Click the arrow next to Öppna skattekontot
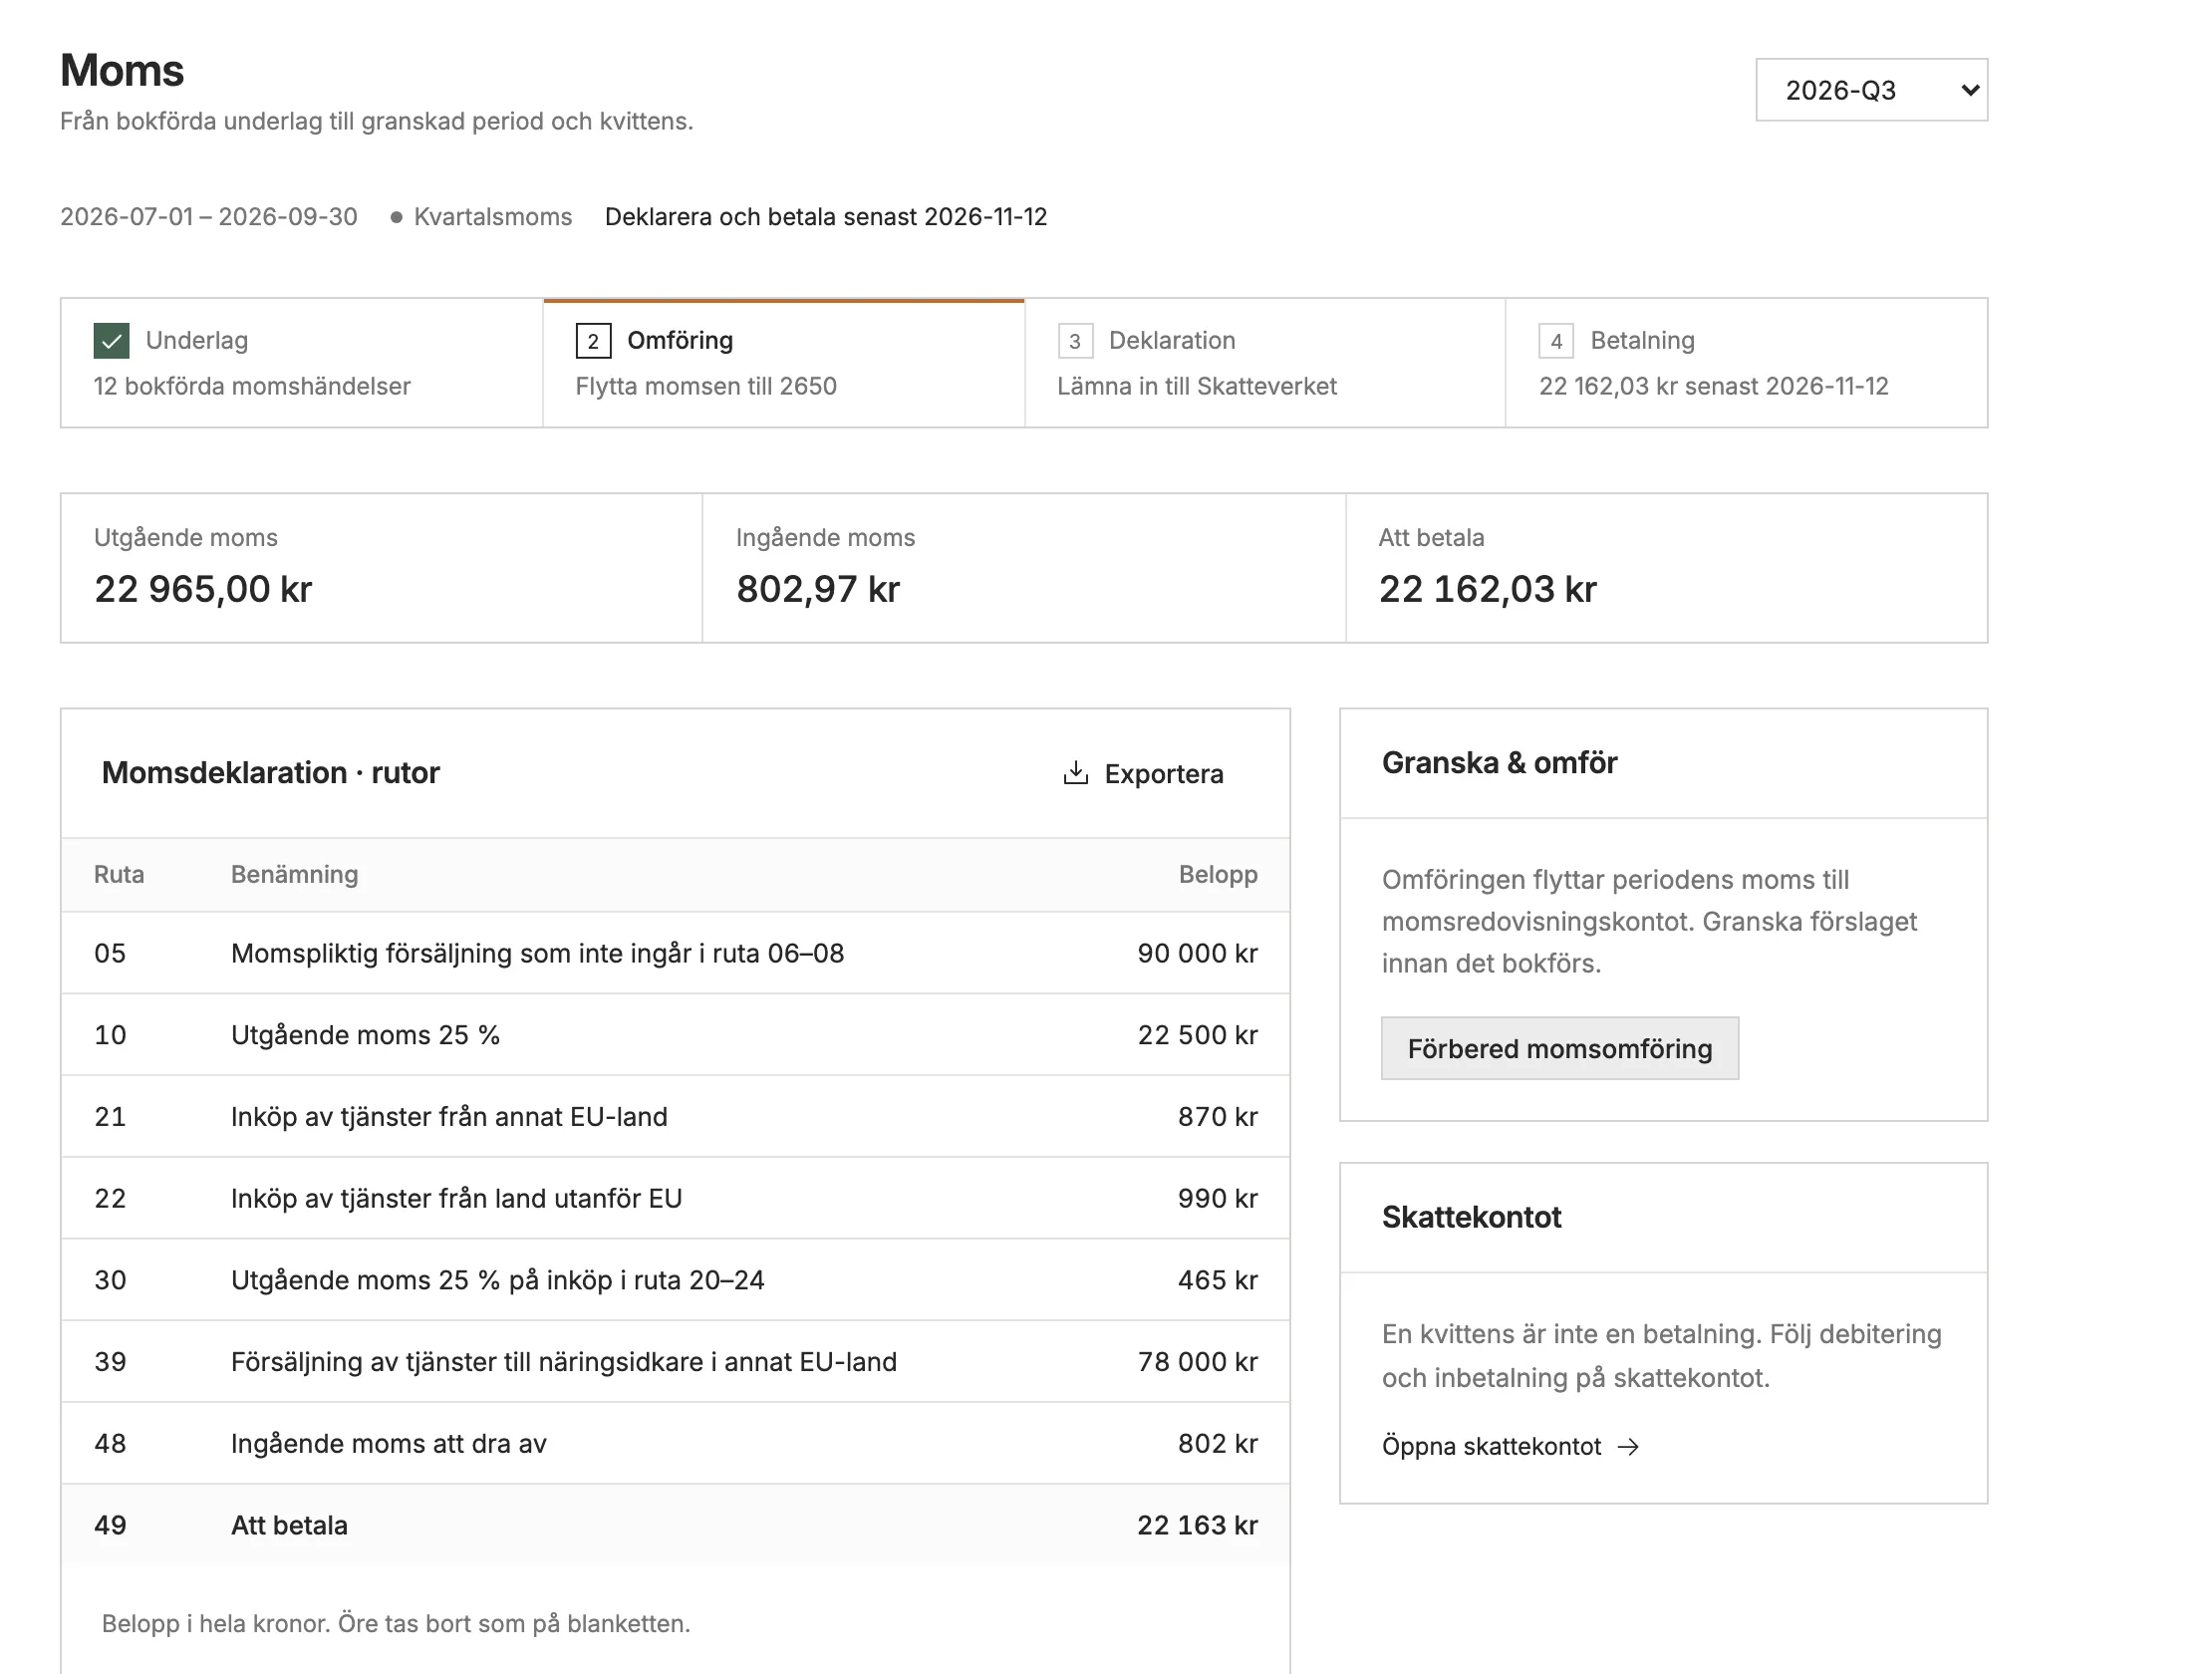 [1628, 1447]
